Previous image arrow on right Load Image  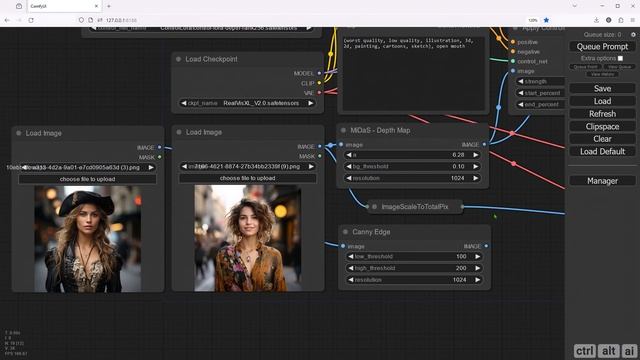pyautogui.click(x=184, y=167)
